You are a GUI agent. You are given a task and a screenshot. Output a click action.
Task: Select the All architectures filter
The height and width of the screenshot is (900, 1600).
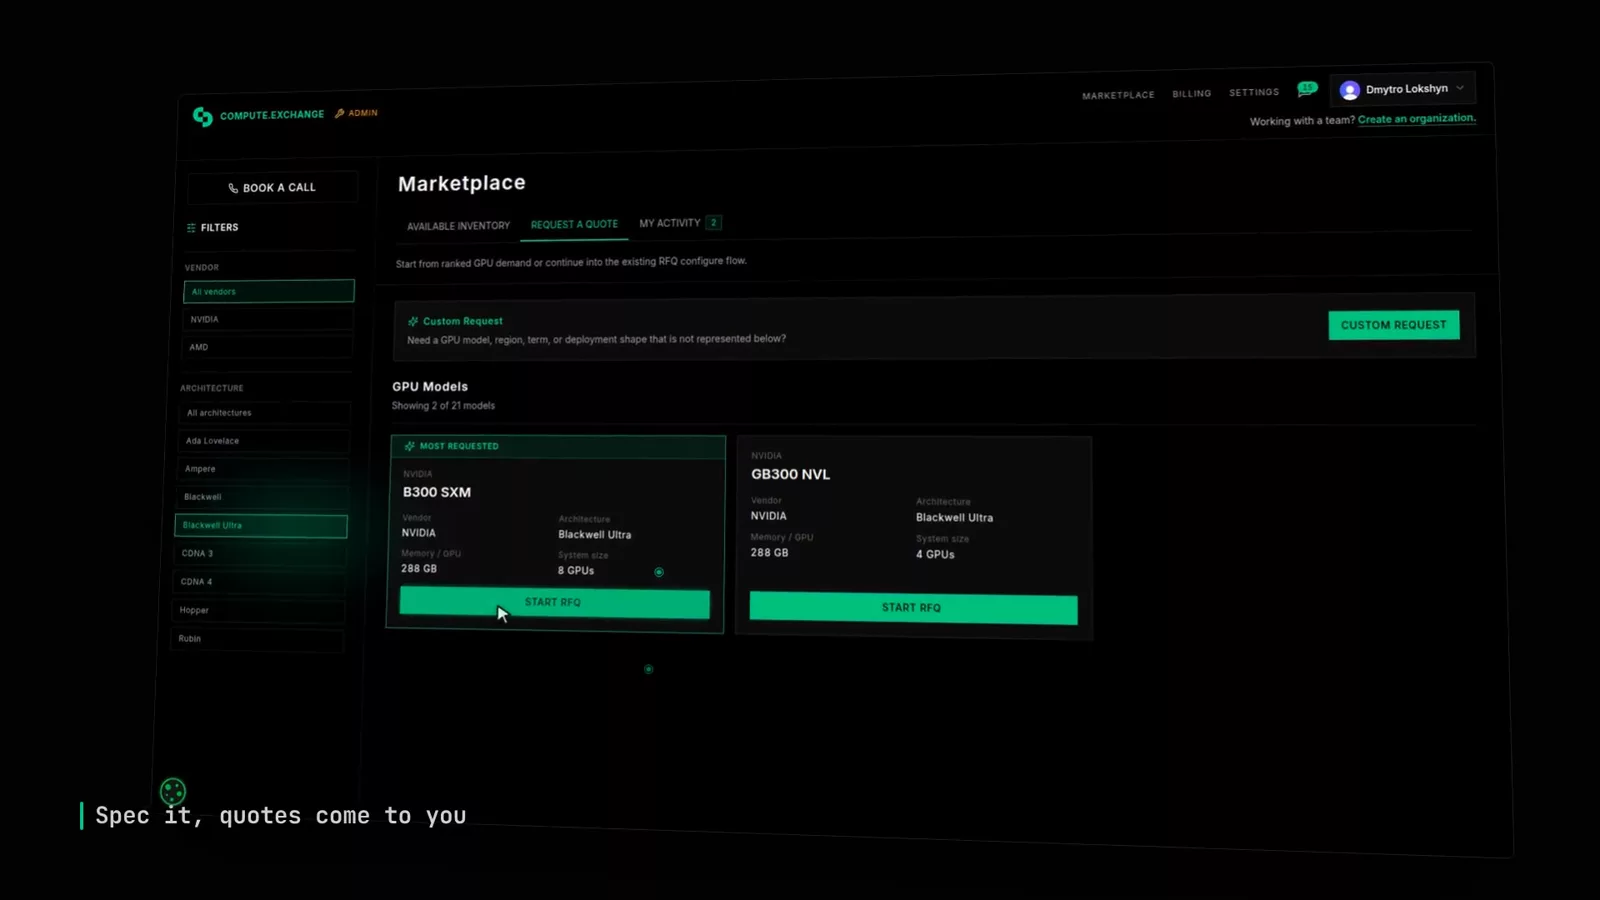(x=265, y=413)
